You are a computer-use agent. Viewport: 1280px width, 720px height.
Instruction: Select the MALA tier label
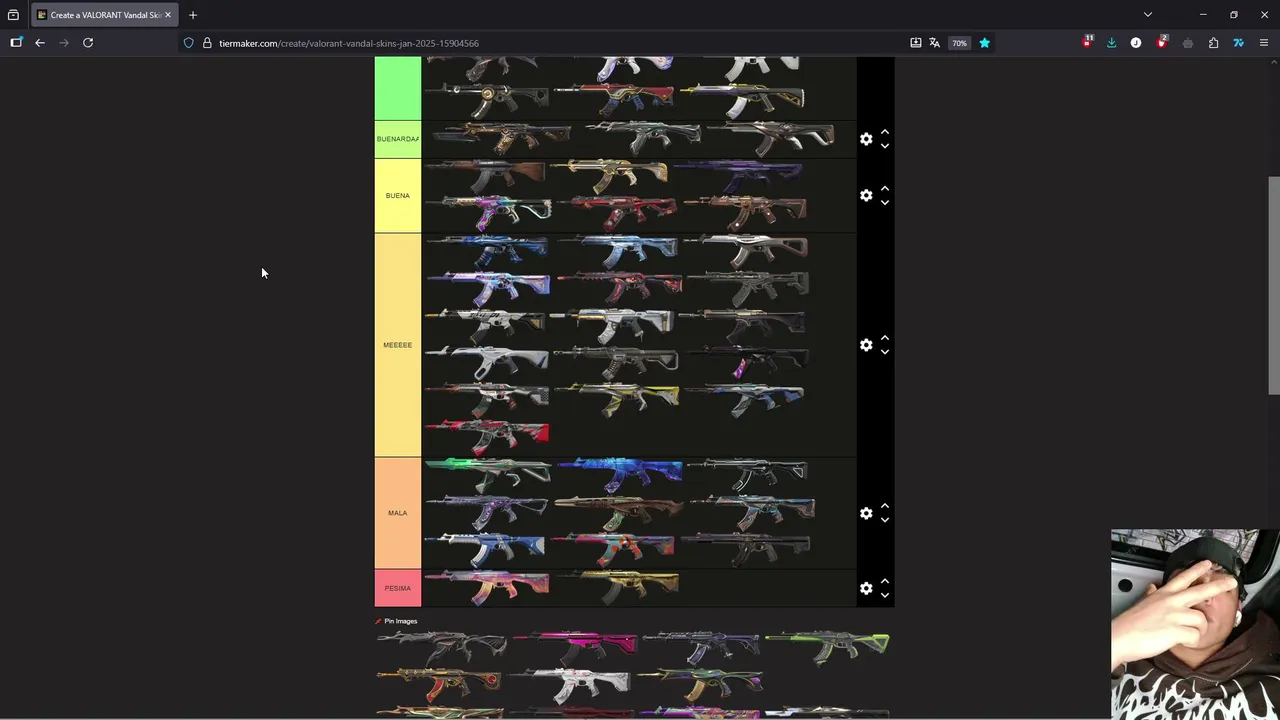click(x=398, y=513)
